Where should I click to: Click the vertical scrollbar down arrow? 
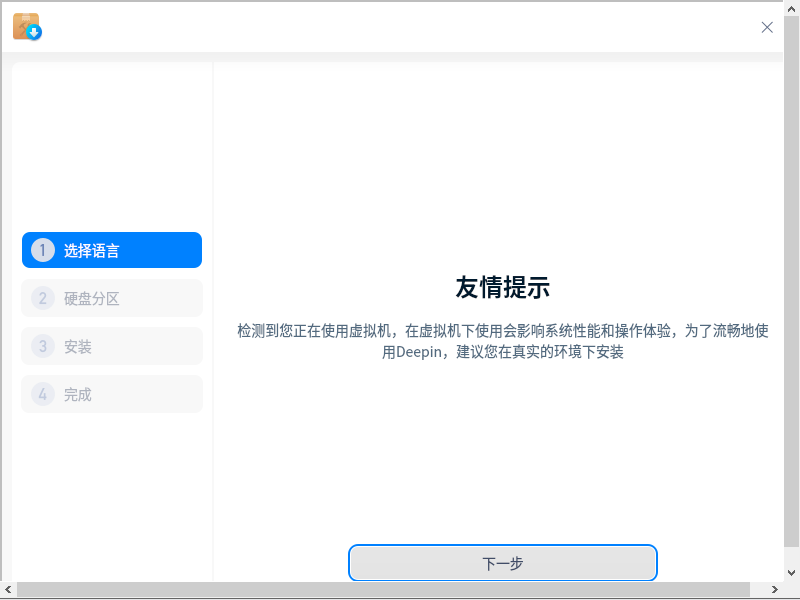(x=792, y=573)
